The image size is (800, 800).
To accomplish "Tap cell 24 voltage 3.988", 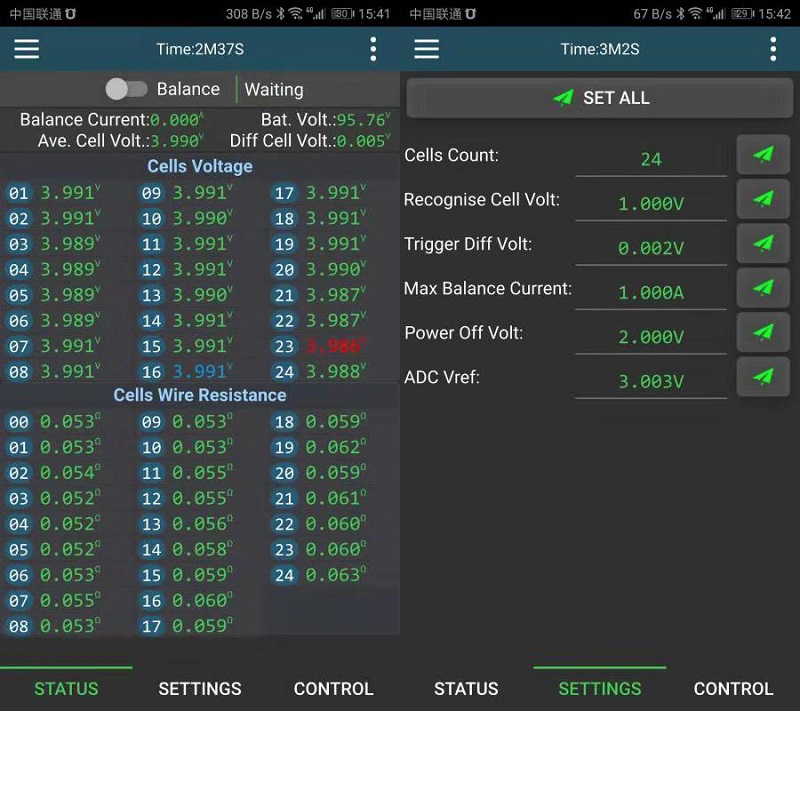I will 335,371.
